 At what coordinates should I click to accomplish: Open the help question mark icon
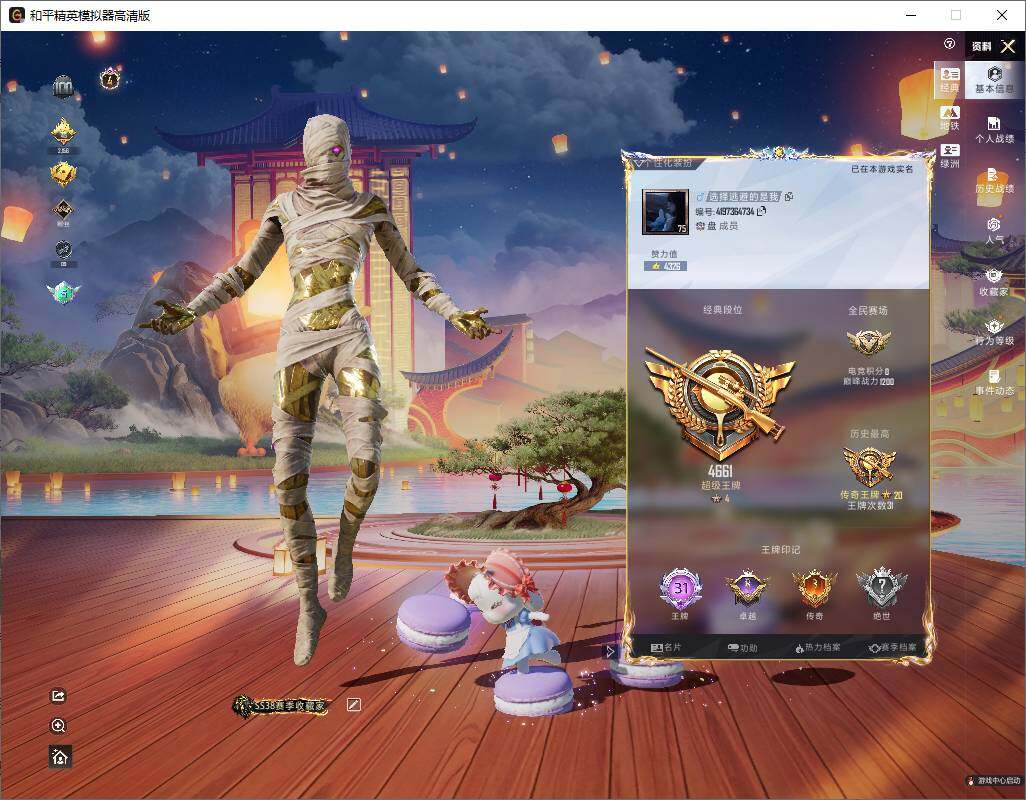[x=949, y=44]
